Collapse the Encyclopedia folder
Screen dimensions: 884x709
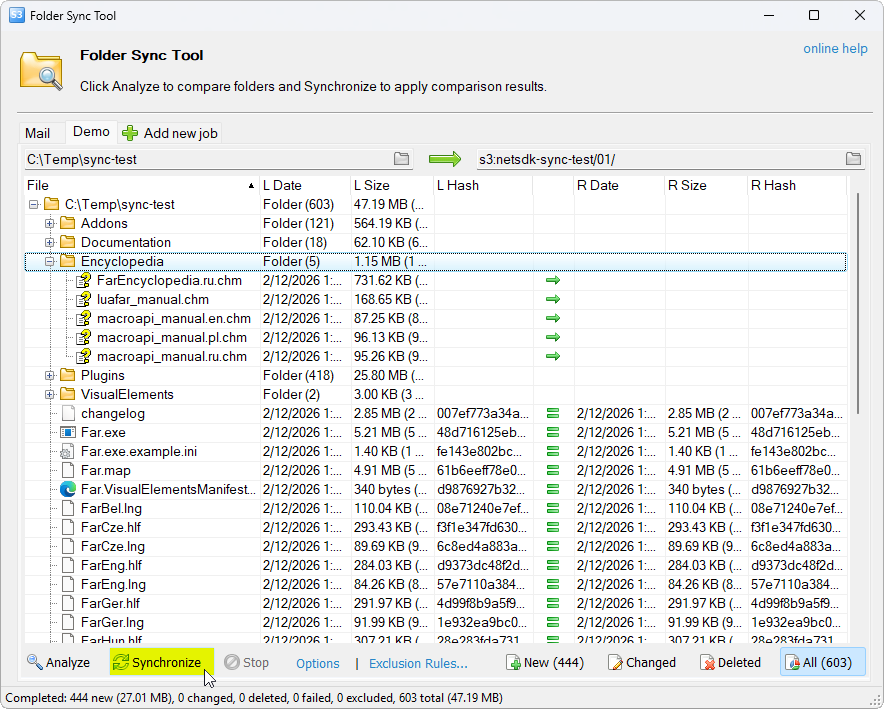(50, 262)
